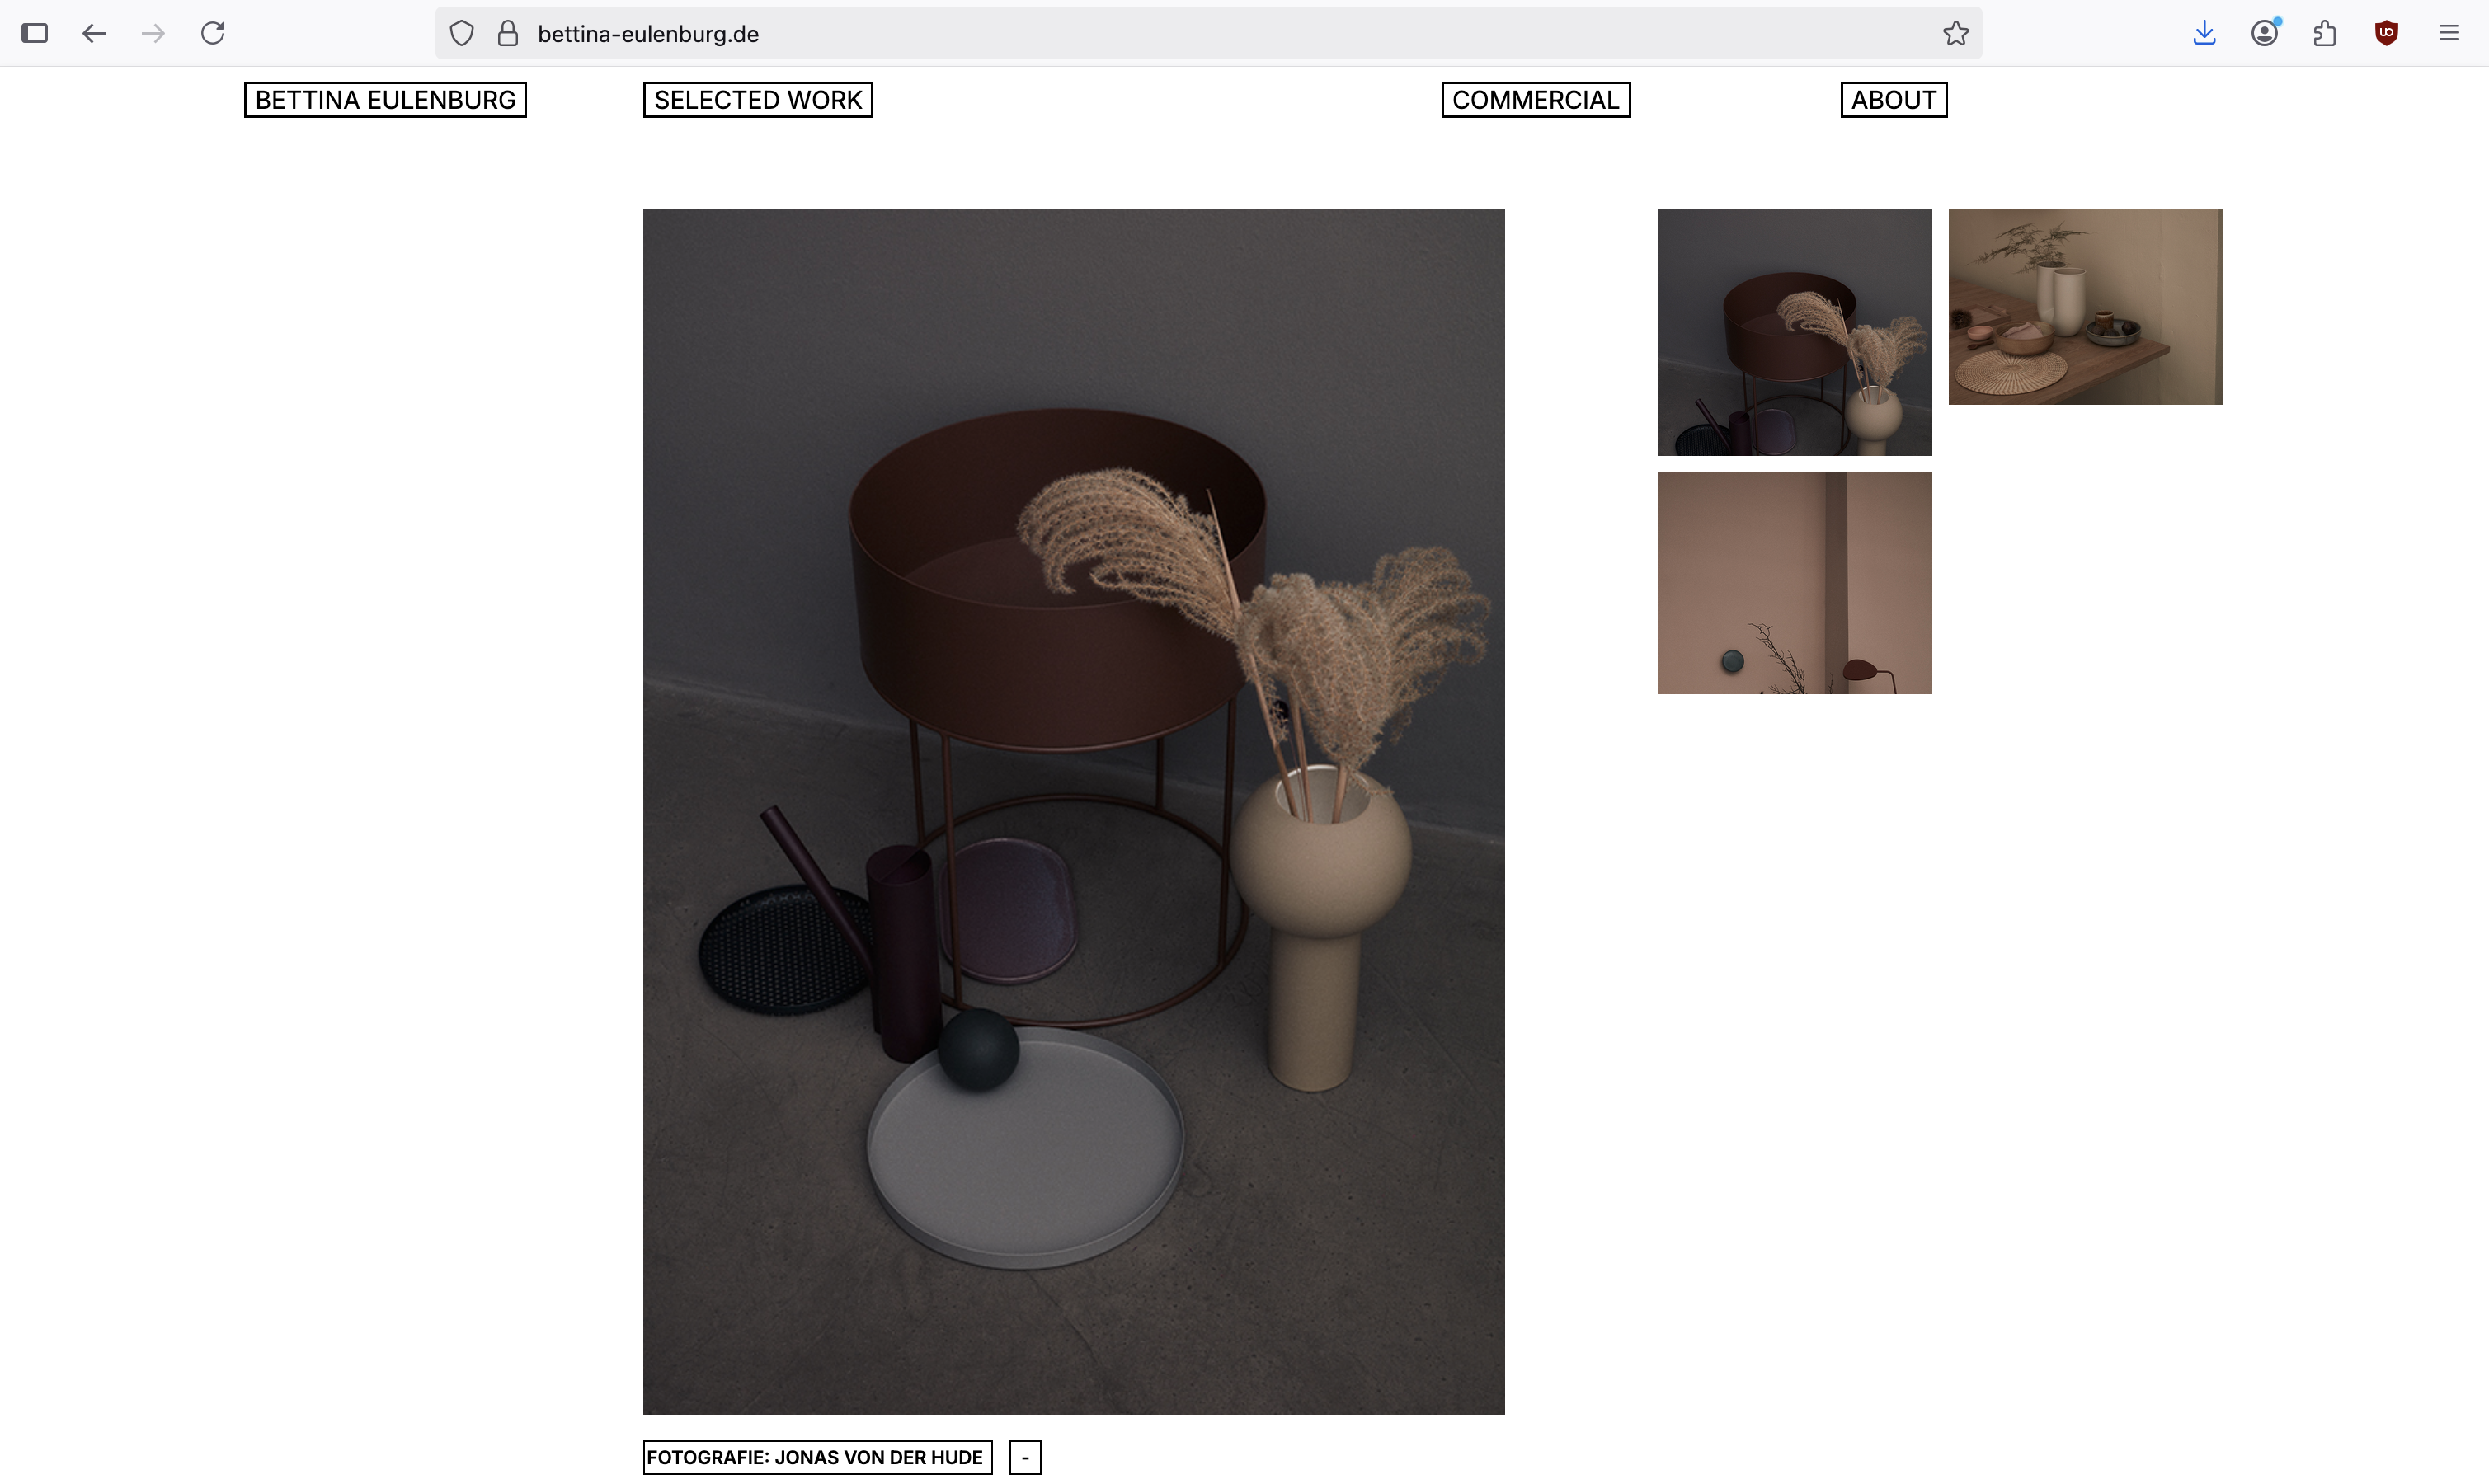2489x1484 pixels.
Task: Toggle the Firefox sidebar icon
Action: [x=35, y=33]
